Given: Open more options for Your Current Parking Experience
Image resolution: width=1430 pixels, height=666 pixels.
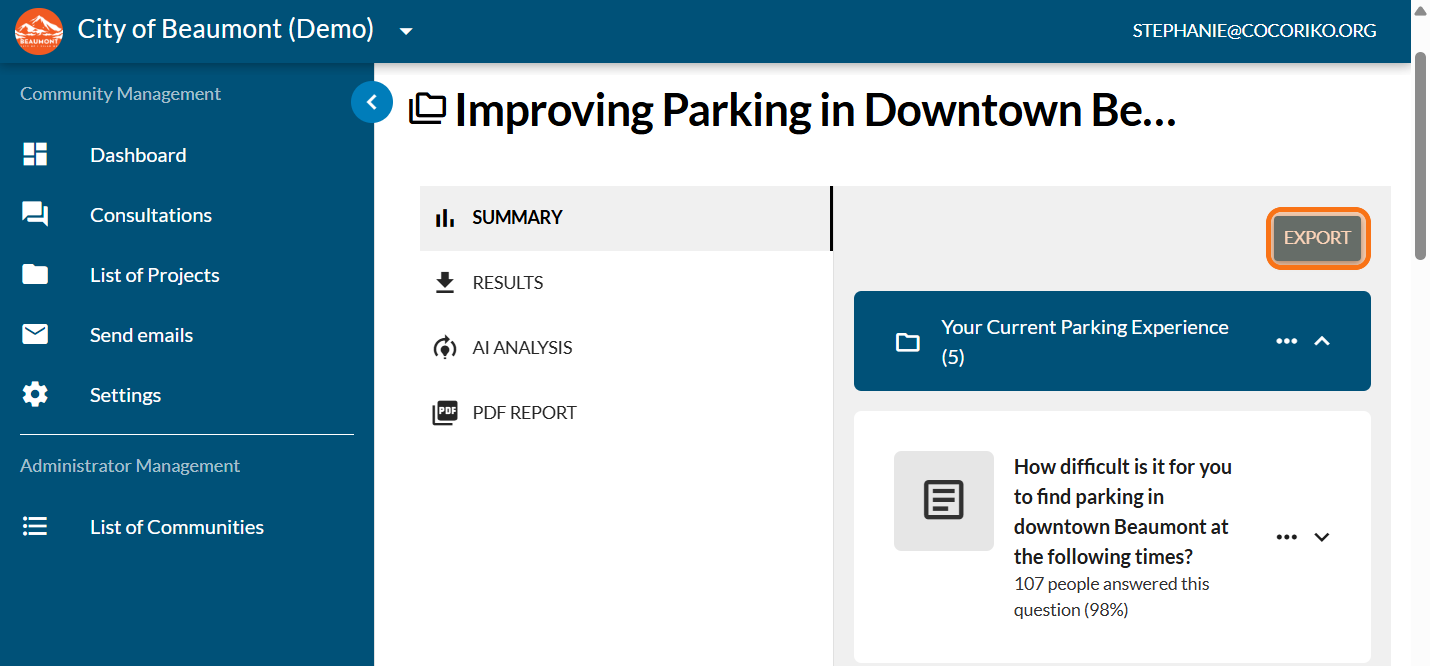Looking at the screenshot, I should 1287,341.
